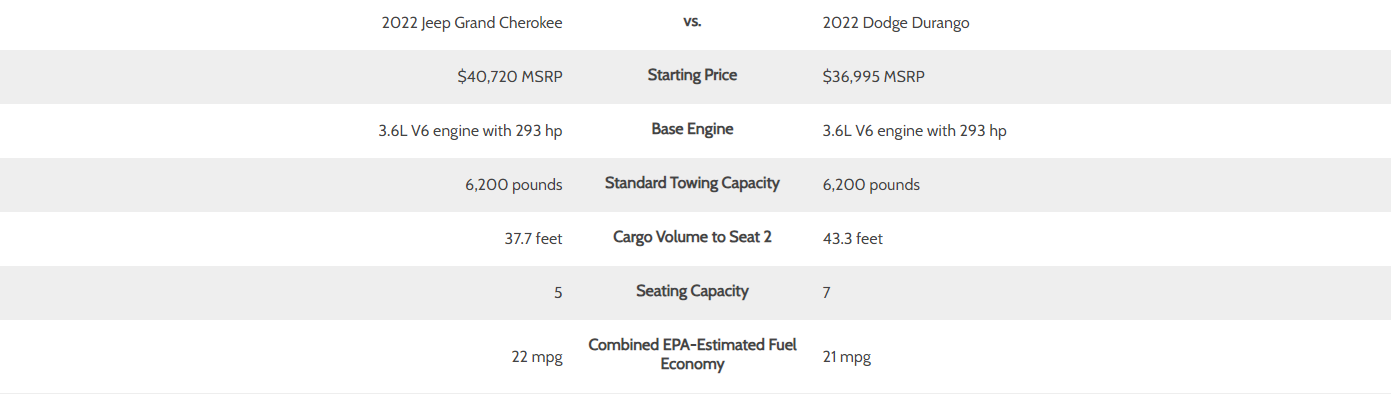
Task: Click the 2022 Dodge Durango heading
Action: click(896, 23)
